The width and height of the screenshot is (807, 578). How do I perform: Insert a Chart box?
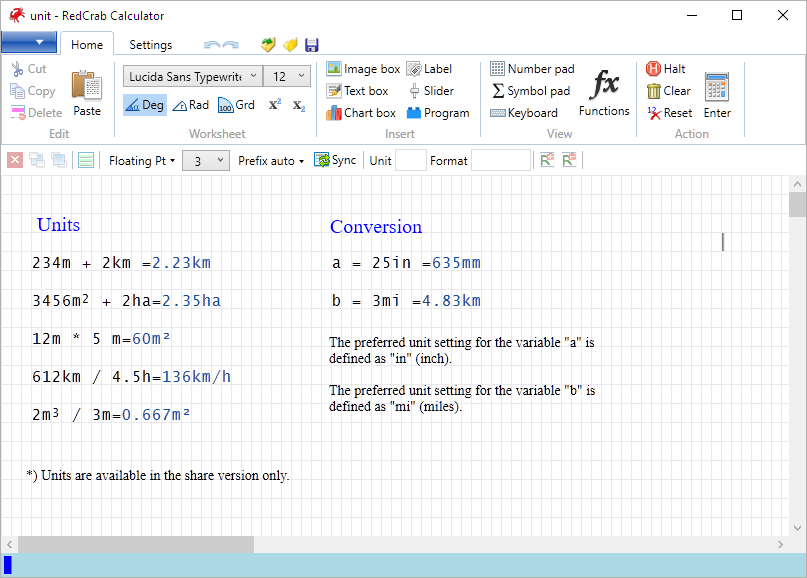pyautogui.click(x=361, y=113)
